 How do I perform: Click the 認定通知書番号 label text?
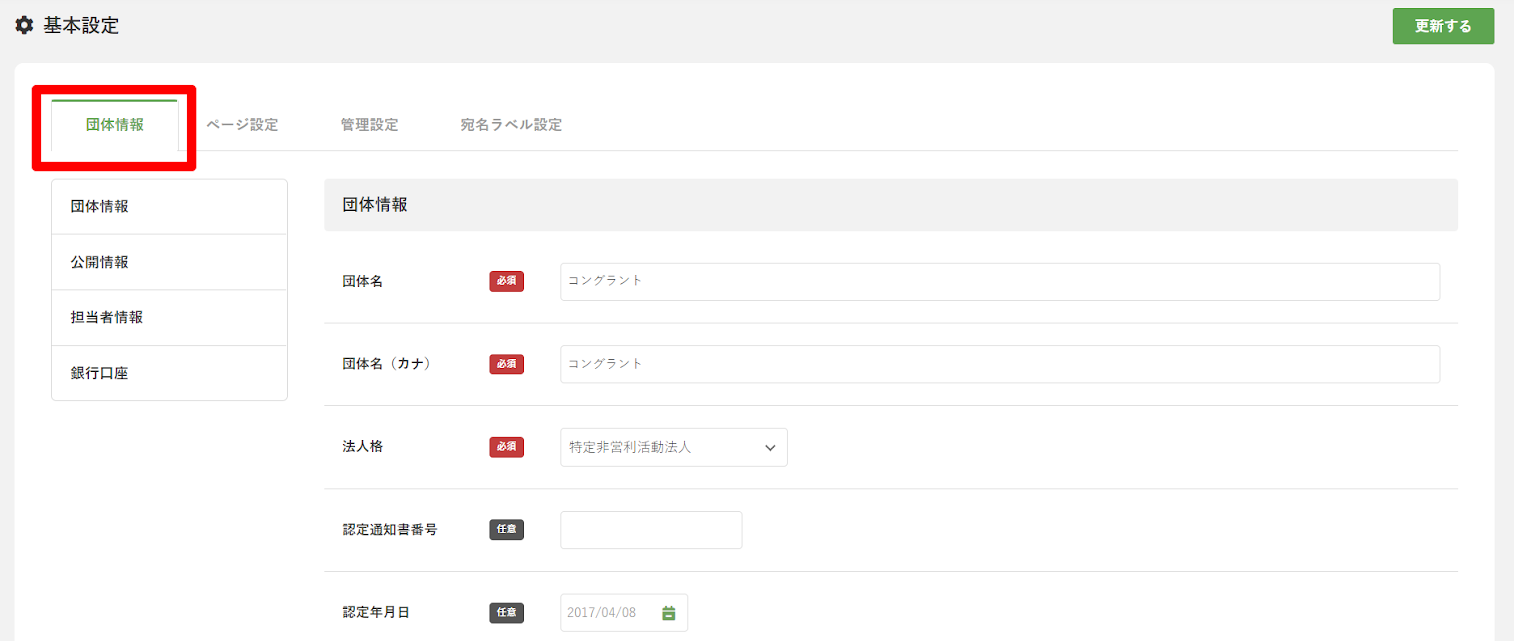coord(390,529)
